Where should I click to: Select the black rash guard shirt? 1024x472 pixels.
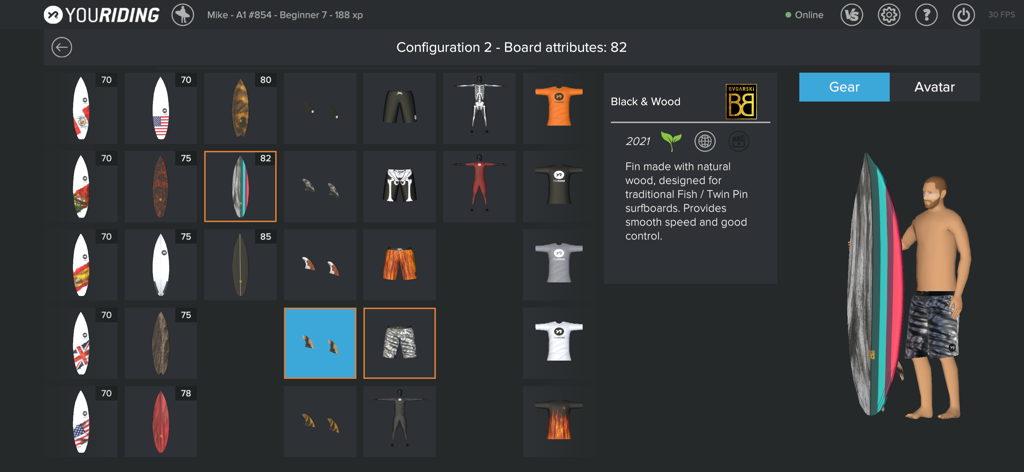(558, 187)
